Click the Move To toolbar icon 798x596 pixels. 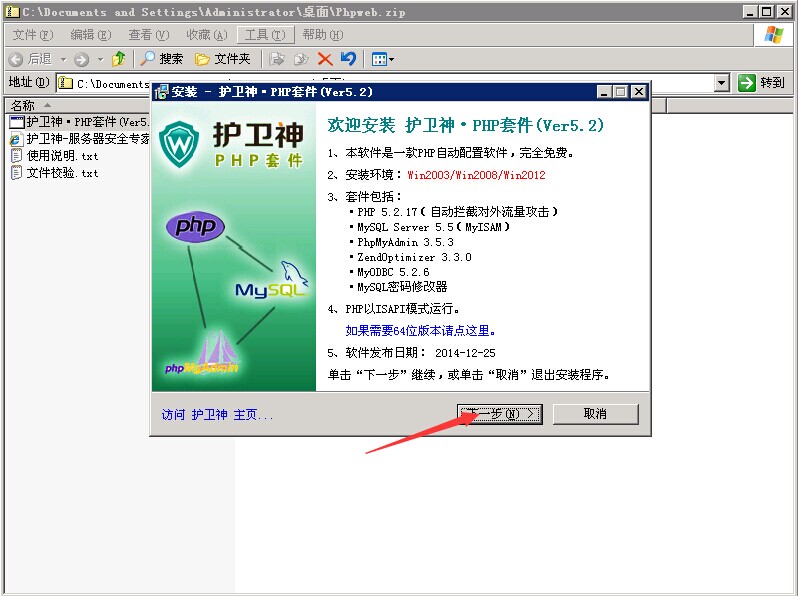pyautogui.click(x=277, y=60)
